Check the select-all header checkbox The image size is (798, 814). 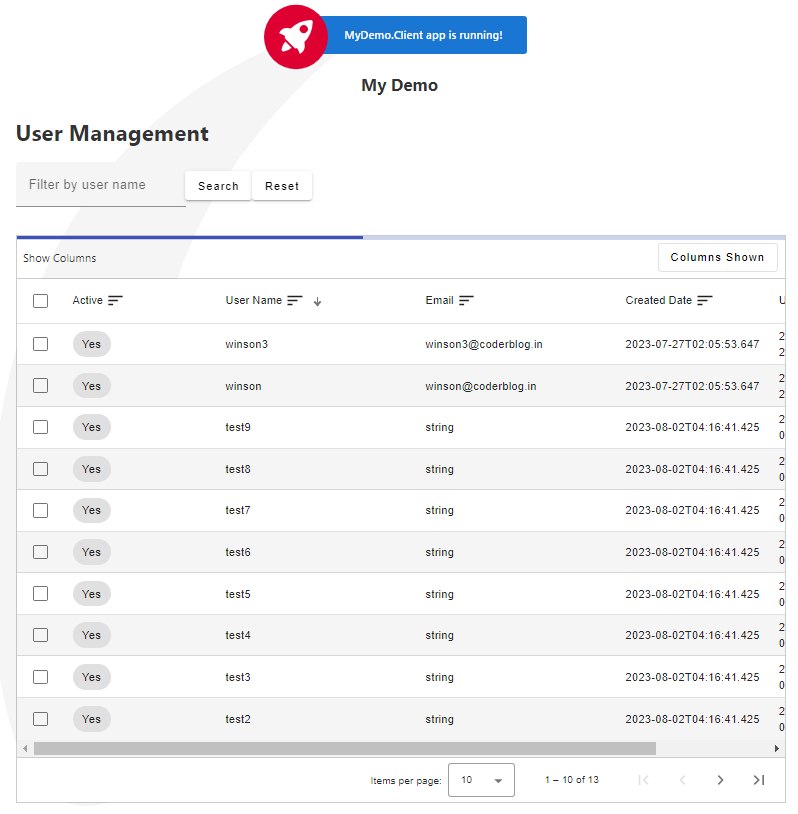[40, 301]
